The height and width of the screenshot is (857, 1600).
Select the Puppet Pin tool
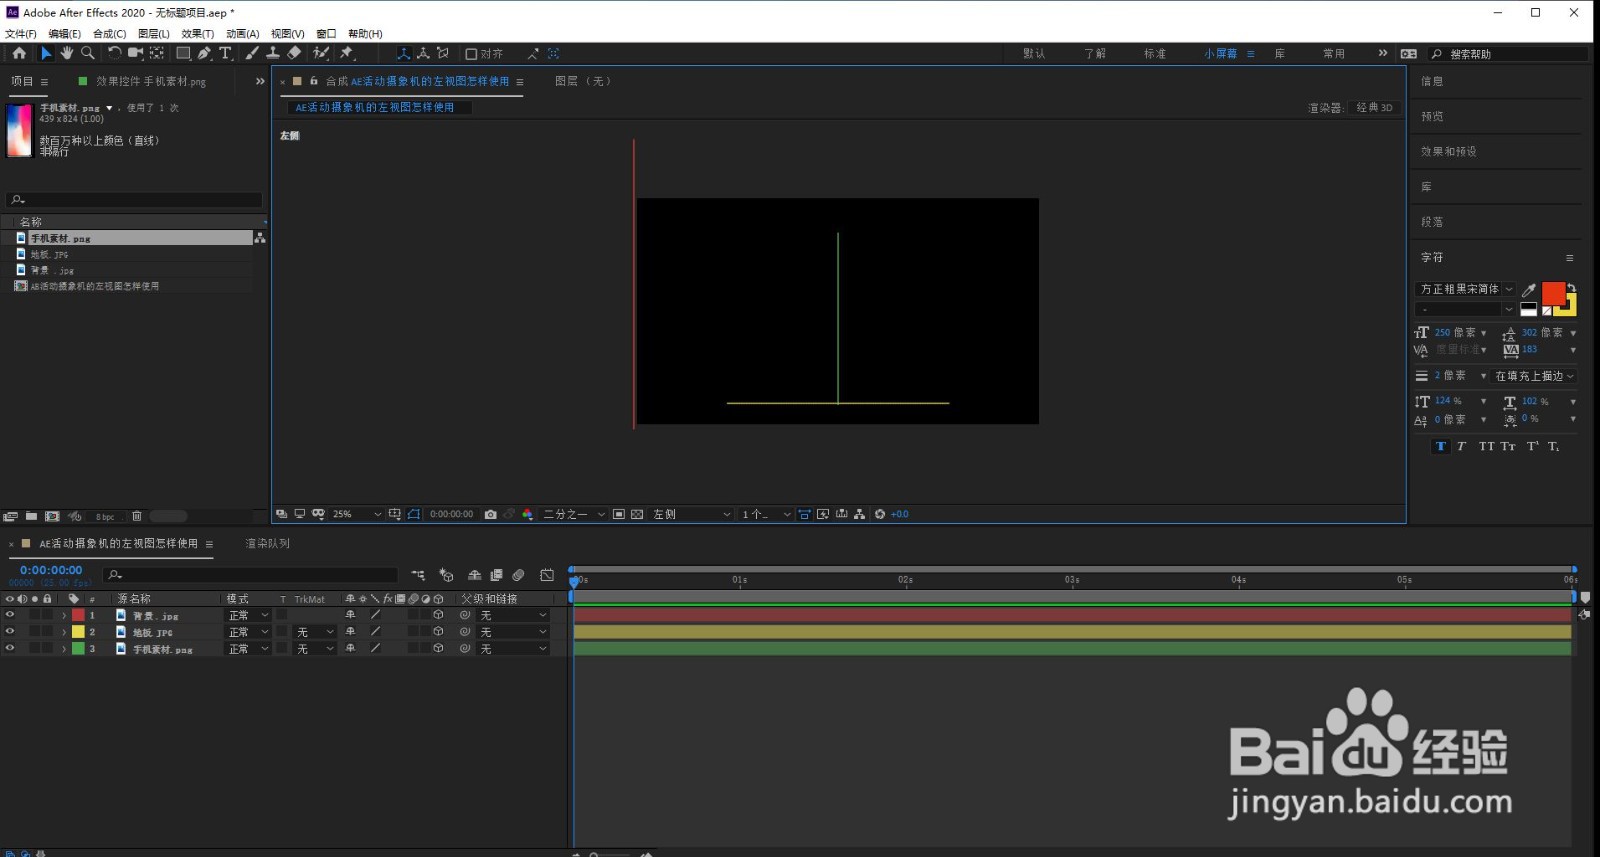(x=347, y=53)
